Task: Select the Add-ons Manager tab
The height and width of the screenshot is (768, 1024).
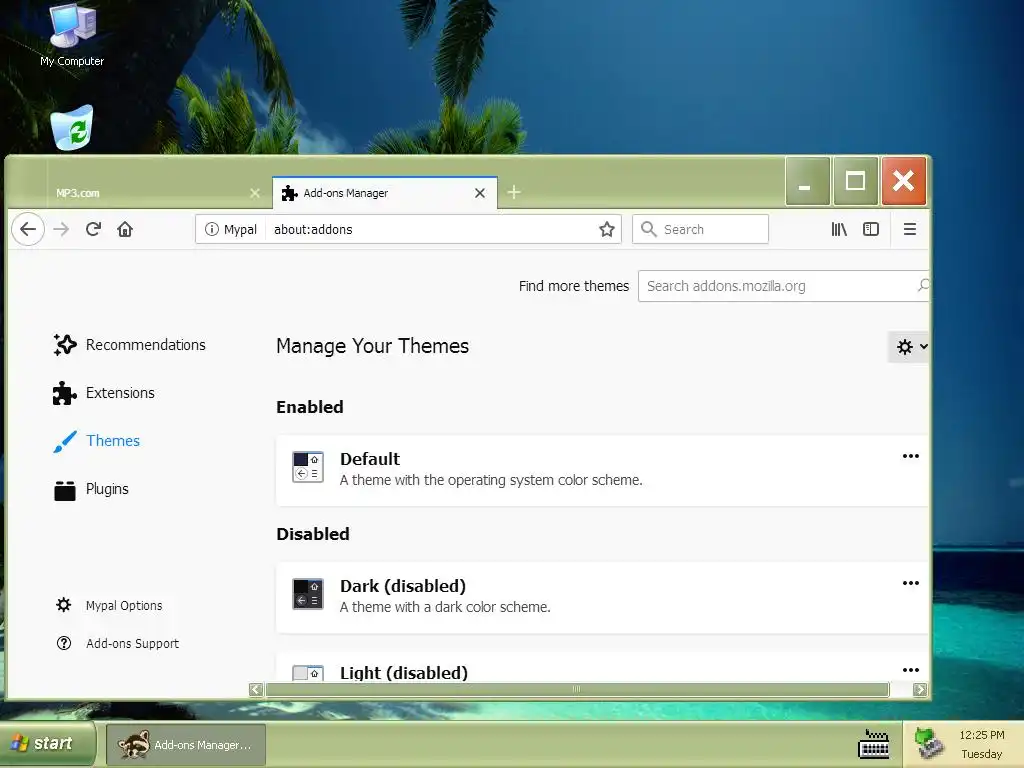Action: click(x=385, y=193)
